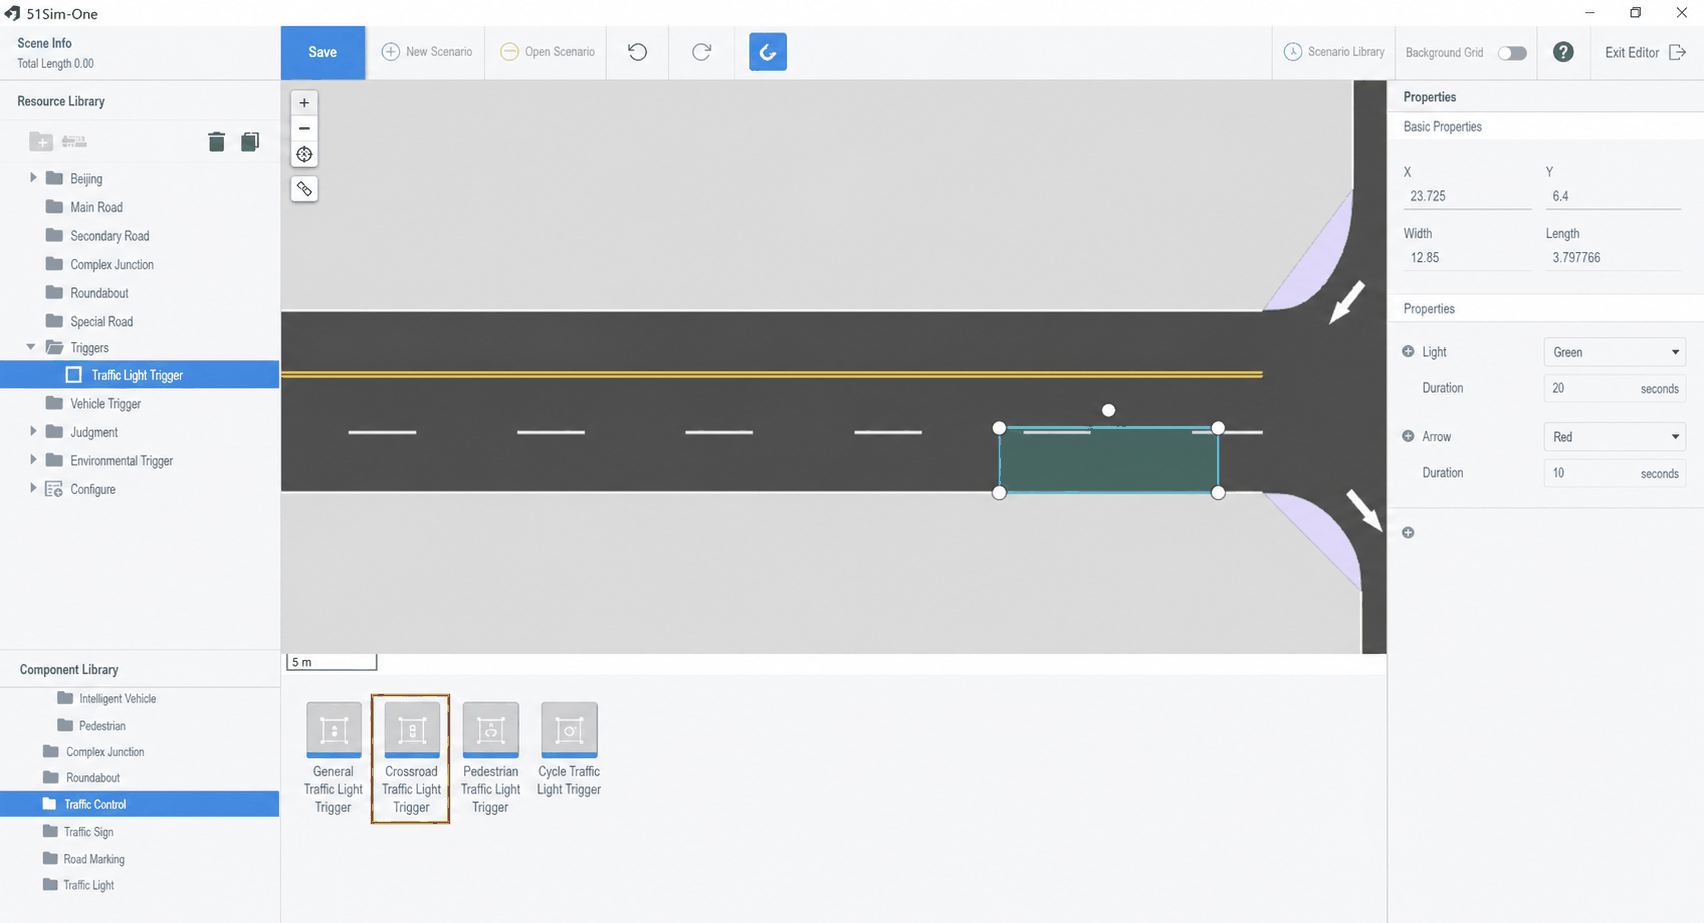
Task: Select the resource Complex Junction folder
Action: point(112,264)
